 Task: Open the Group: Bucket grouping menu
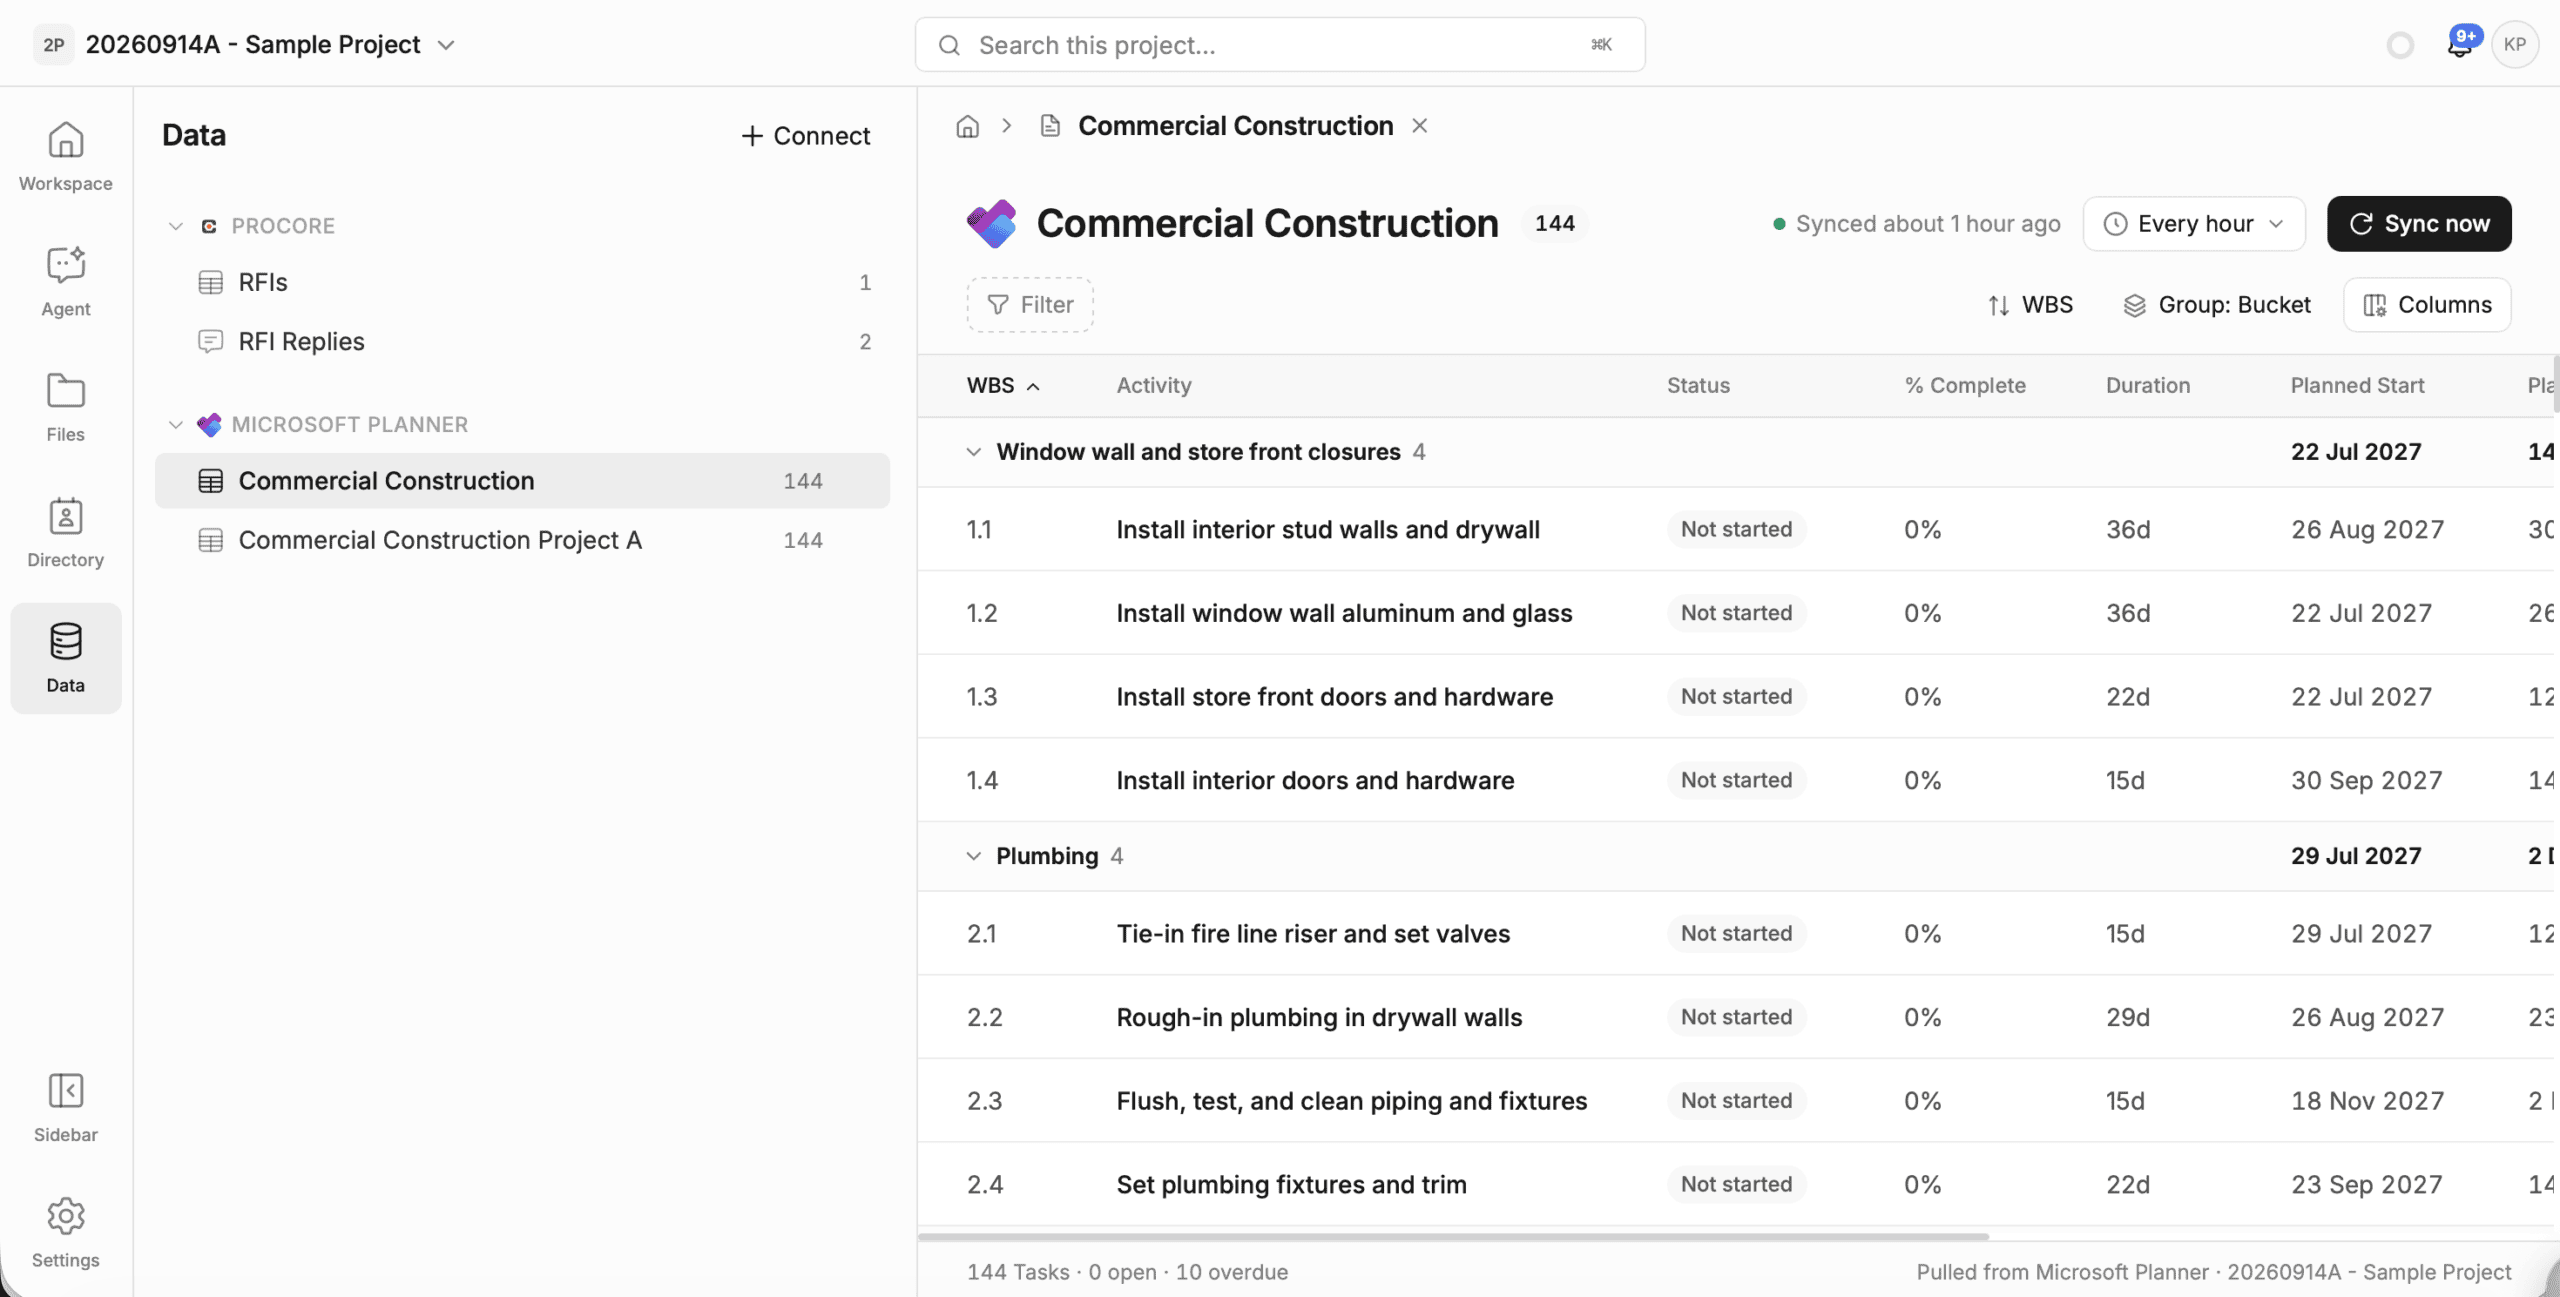pos(2216,305)
